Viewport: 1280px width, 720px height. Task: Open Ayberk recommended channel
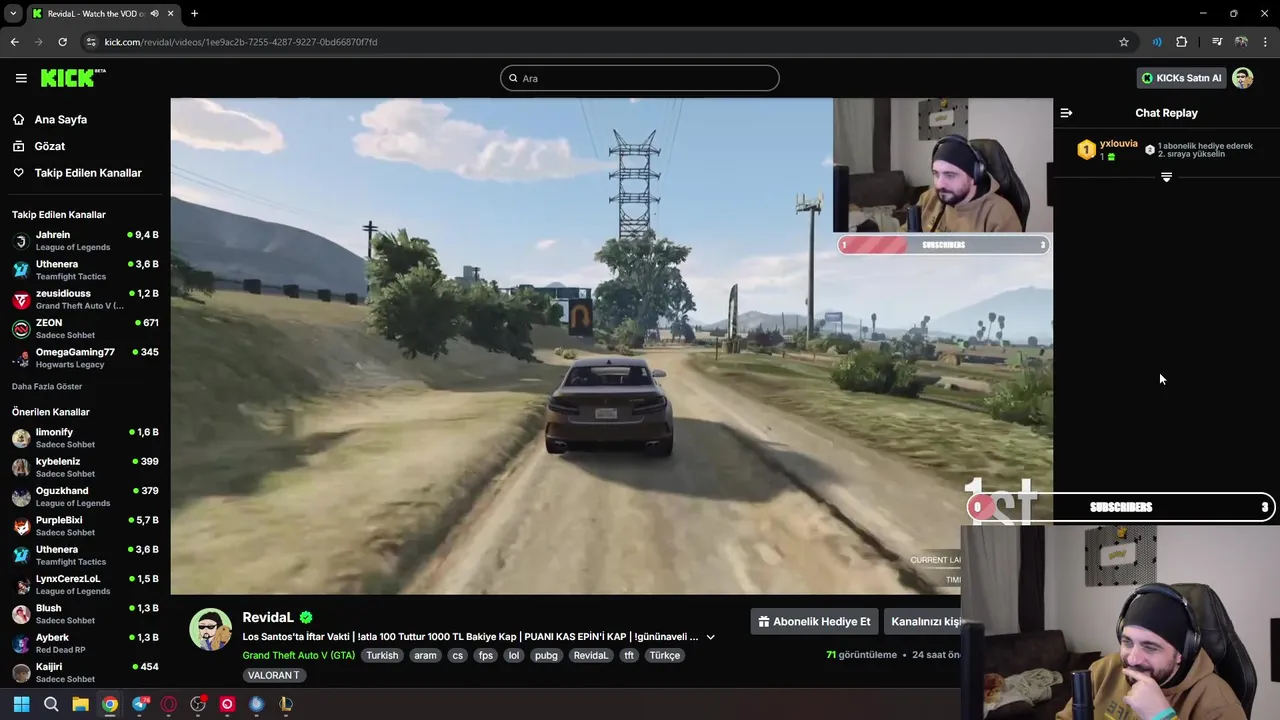click(85, 643)
